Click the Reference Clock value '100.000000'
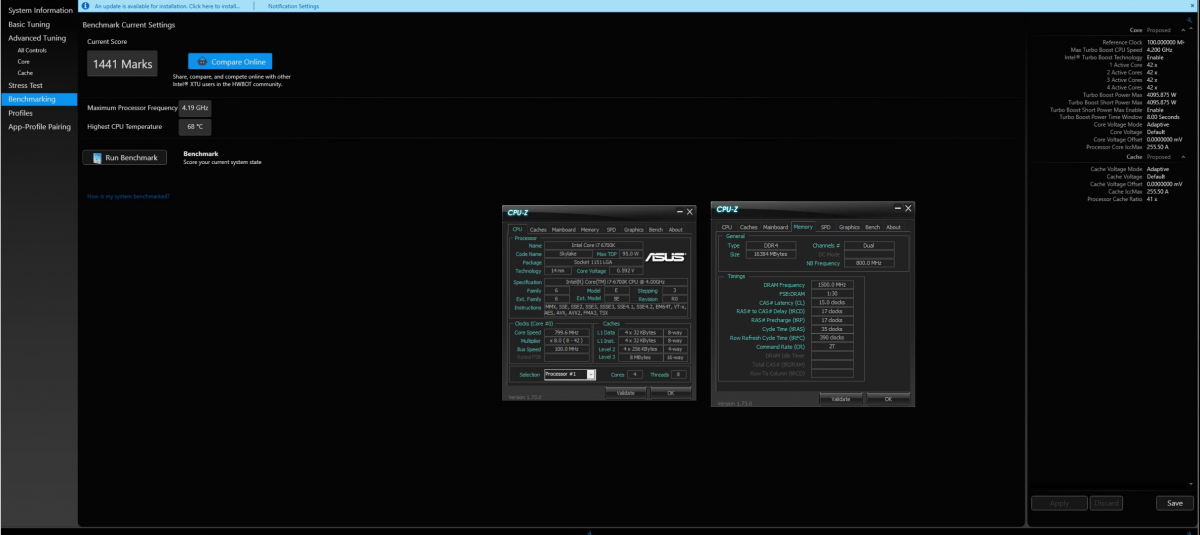 pyautogui.click(x=1166, y=42)
